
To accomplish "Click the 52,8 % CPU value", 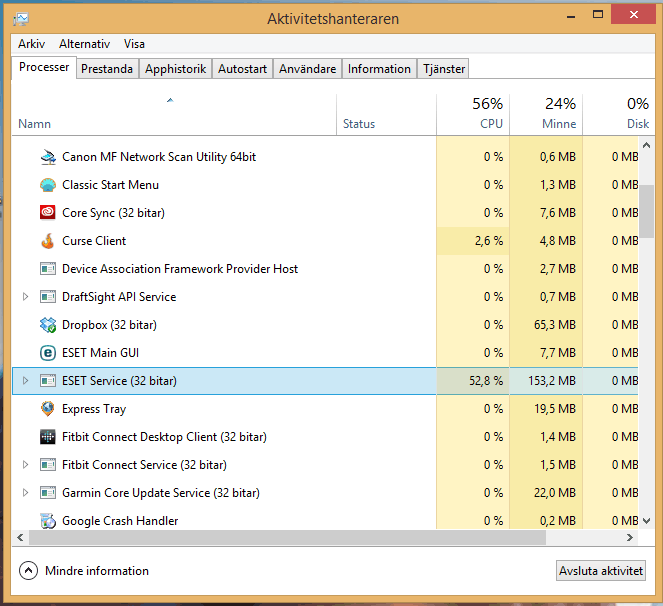I will coord(486,381).
